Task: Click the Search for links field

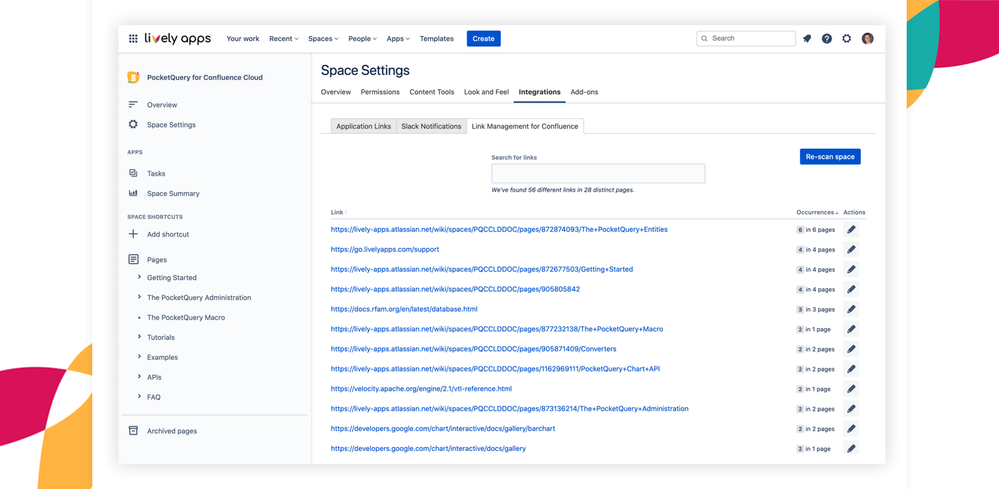Action: (x=598, y=173)
